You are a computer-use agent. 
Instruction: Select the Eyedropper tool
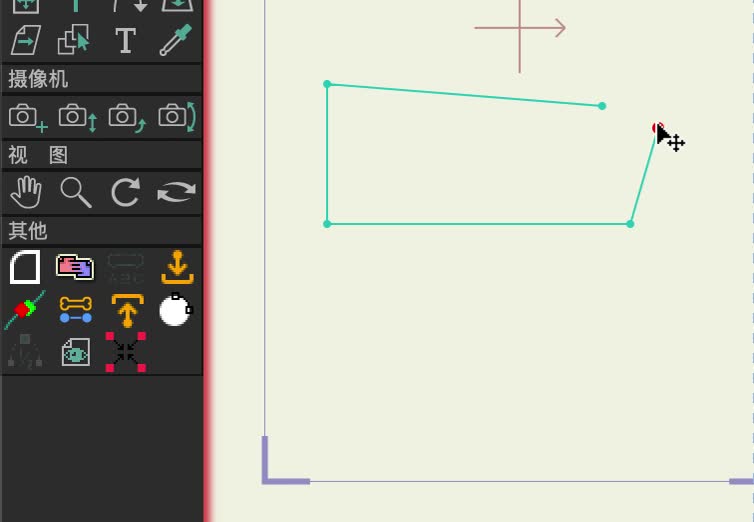pyautogui.click(x=176, y=40)
